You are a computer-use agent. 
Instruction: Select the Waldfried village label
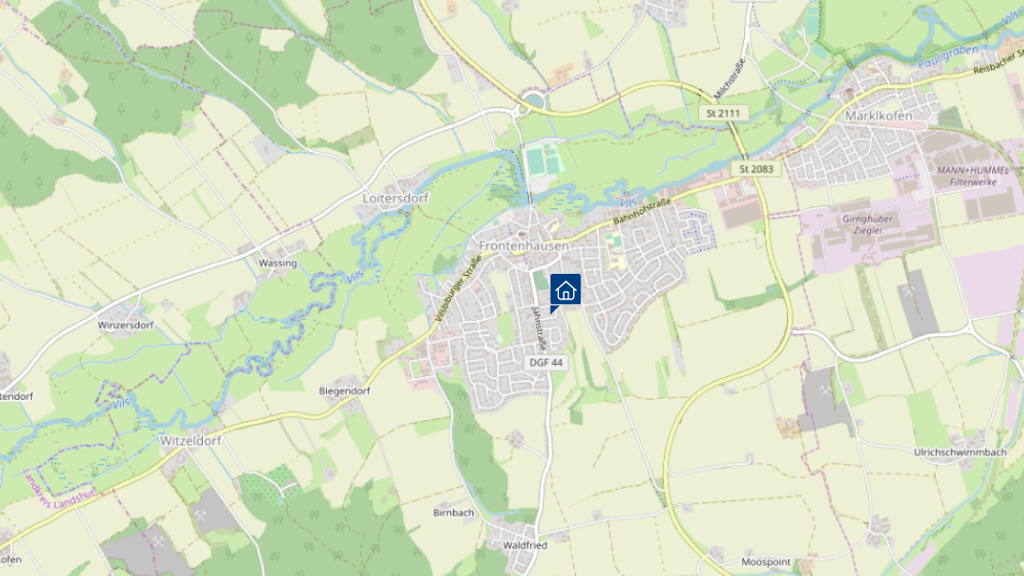[x=525, y=545]
